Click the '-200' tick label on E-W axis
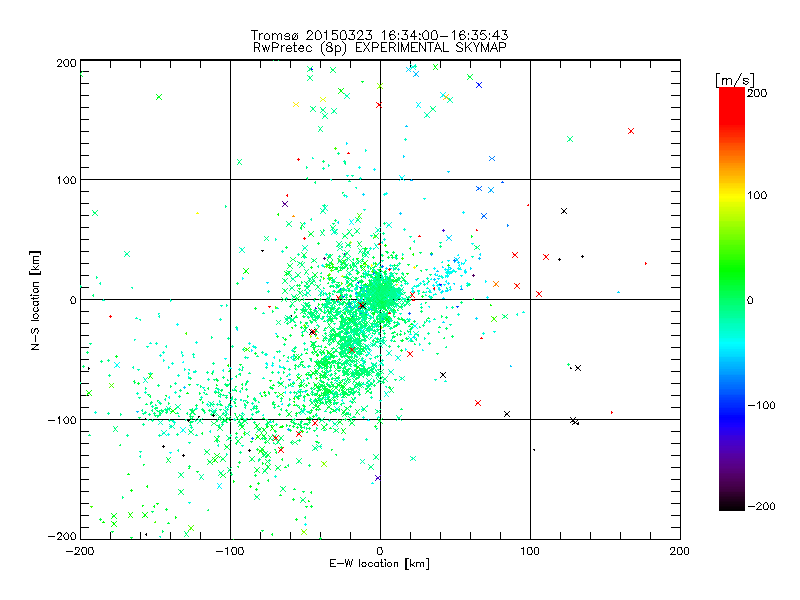The width and height of the screenshot is (800, 600). click(x=80, y=551)
